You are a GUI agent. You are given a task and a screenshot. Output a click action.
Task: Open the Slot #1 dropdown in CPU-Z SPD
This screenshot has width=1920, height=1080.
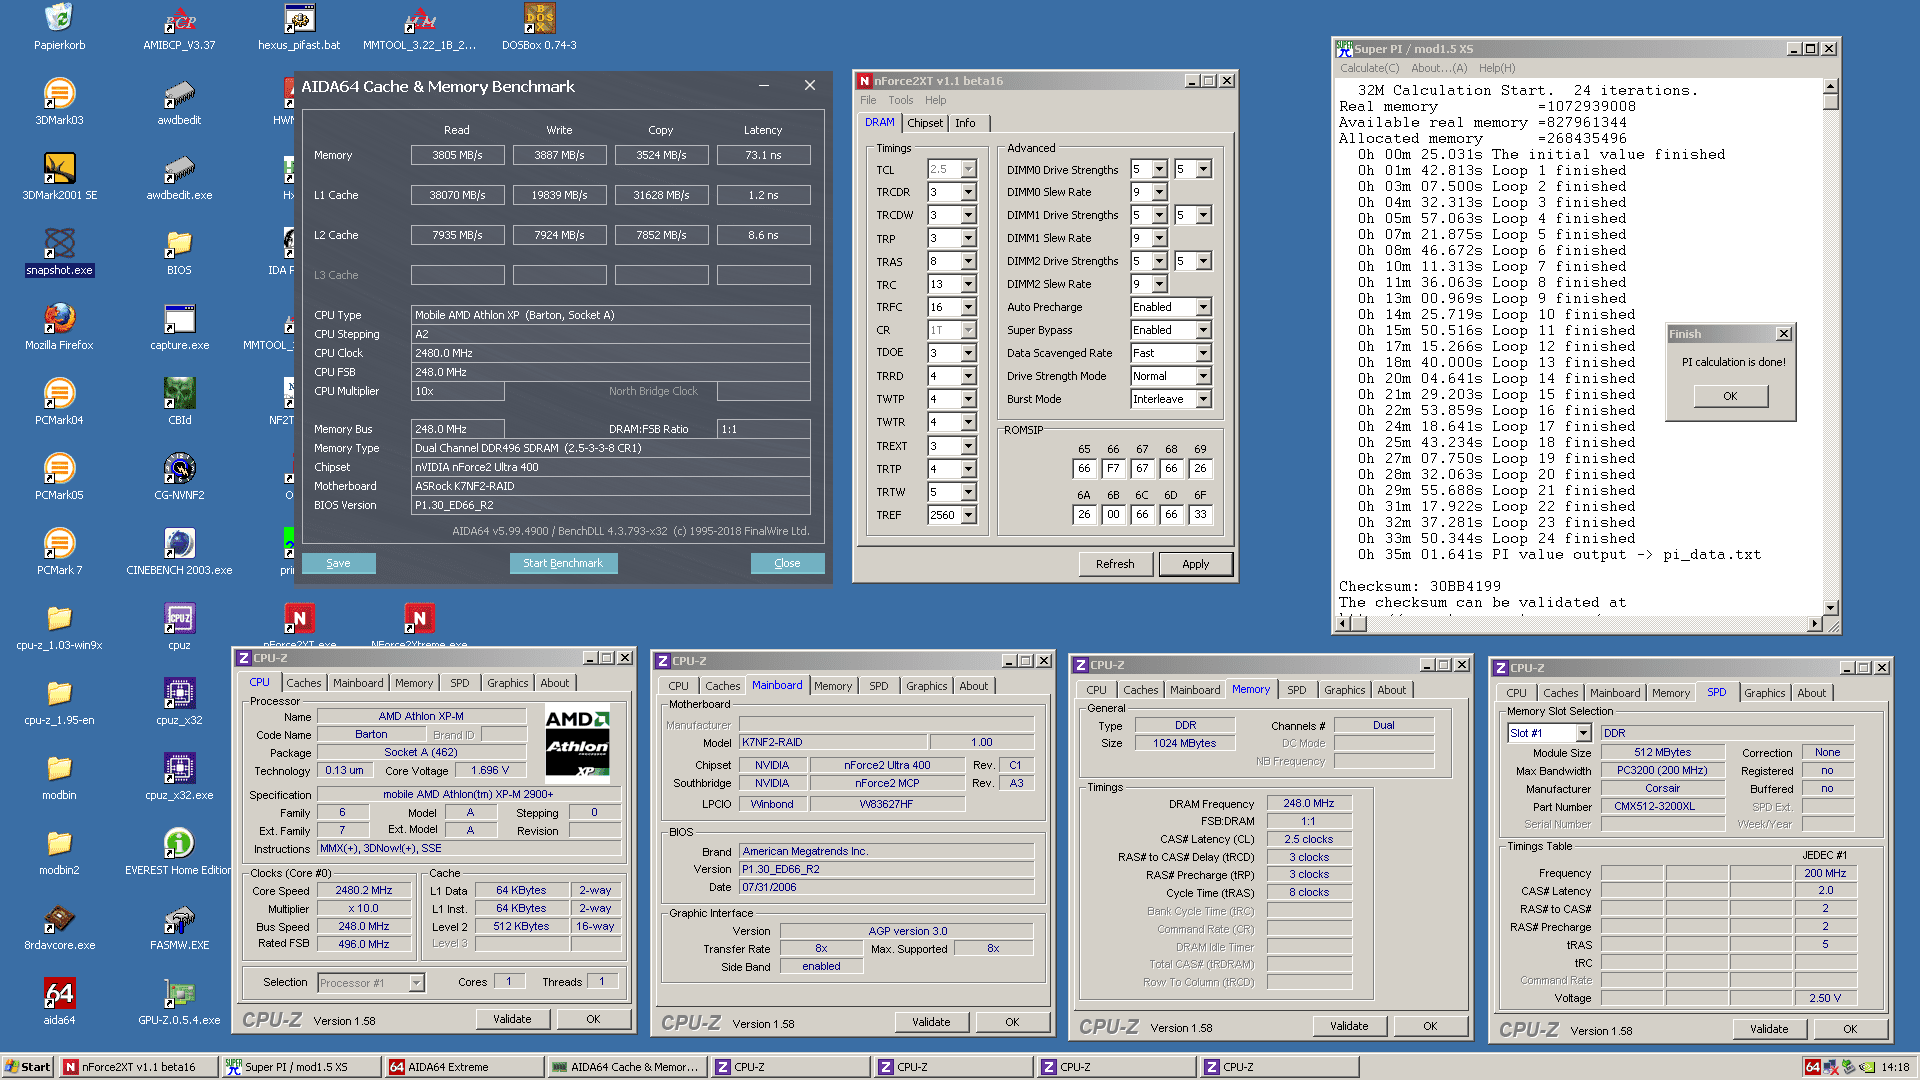1583,733
